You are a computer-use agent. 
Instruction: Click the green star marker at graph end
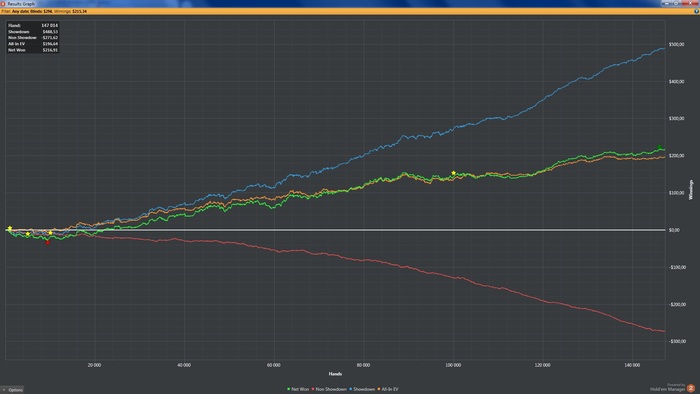pos(659,147)
